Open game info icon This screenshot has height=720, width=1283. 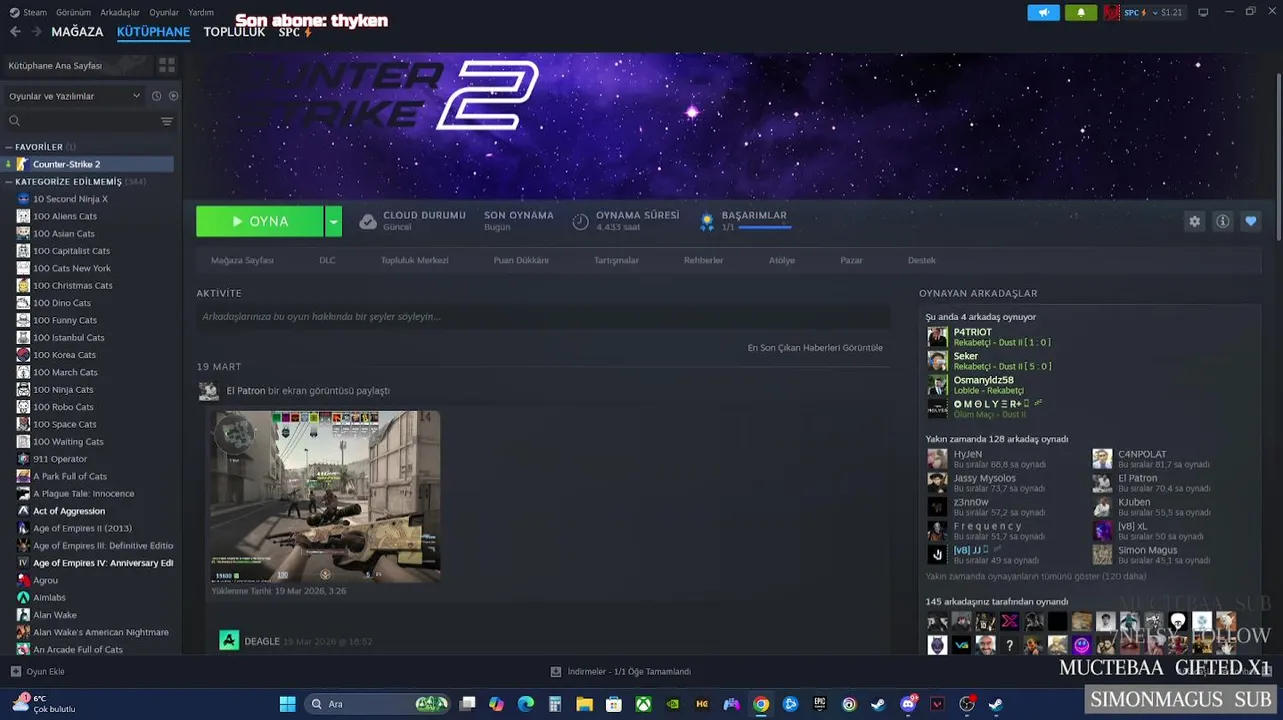point(1222,222)
